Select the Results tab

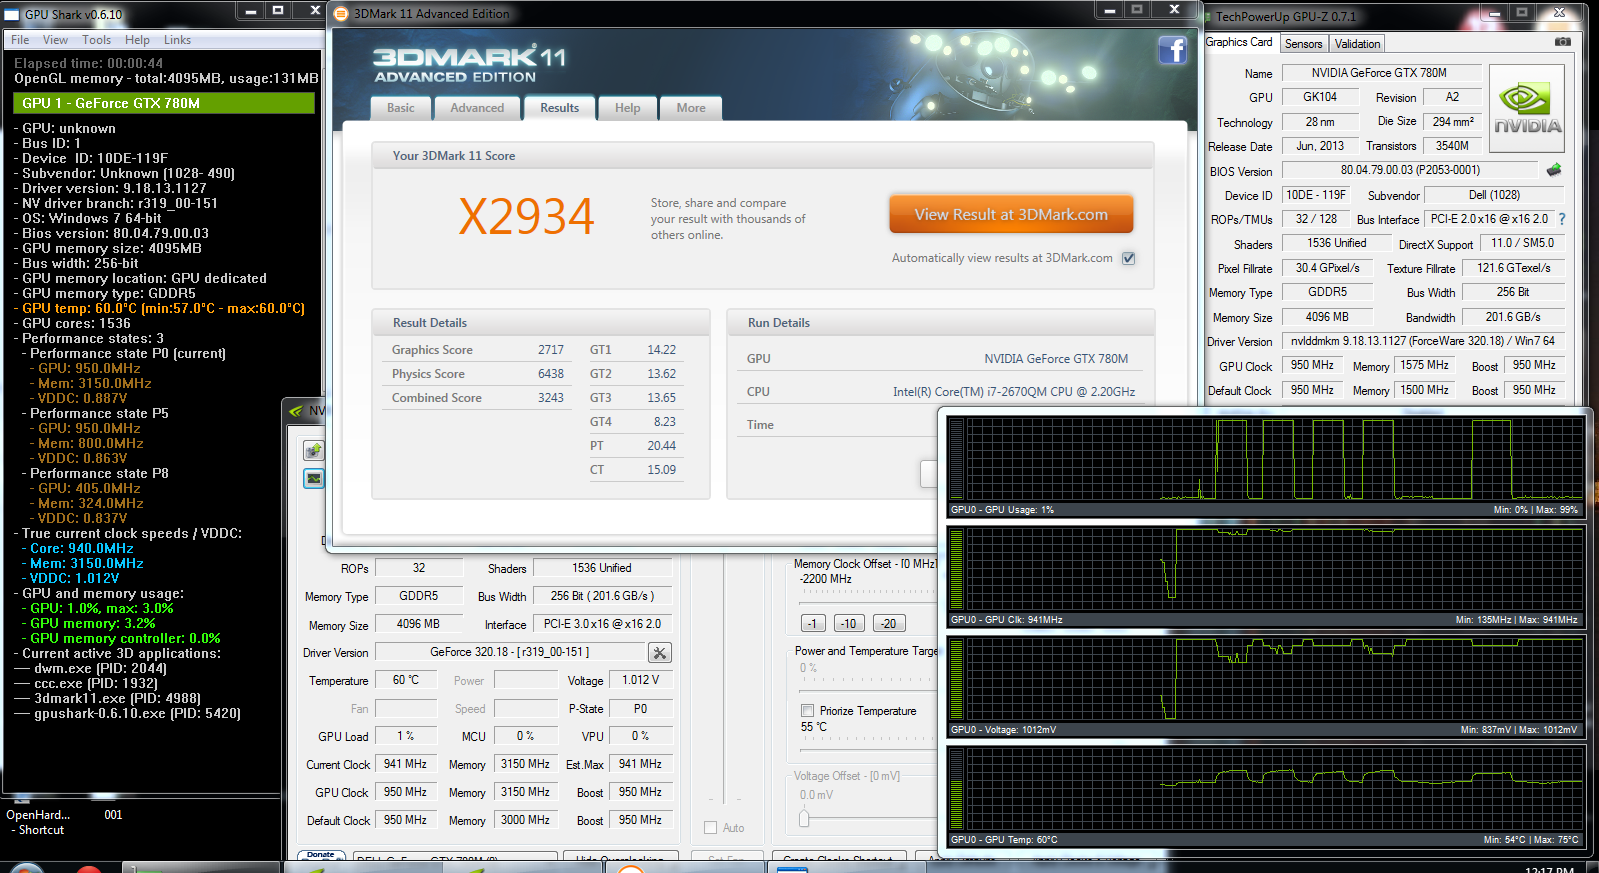559,108
